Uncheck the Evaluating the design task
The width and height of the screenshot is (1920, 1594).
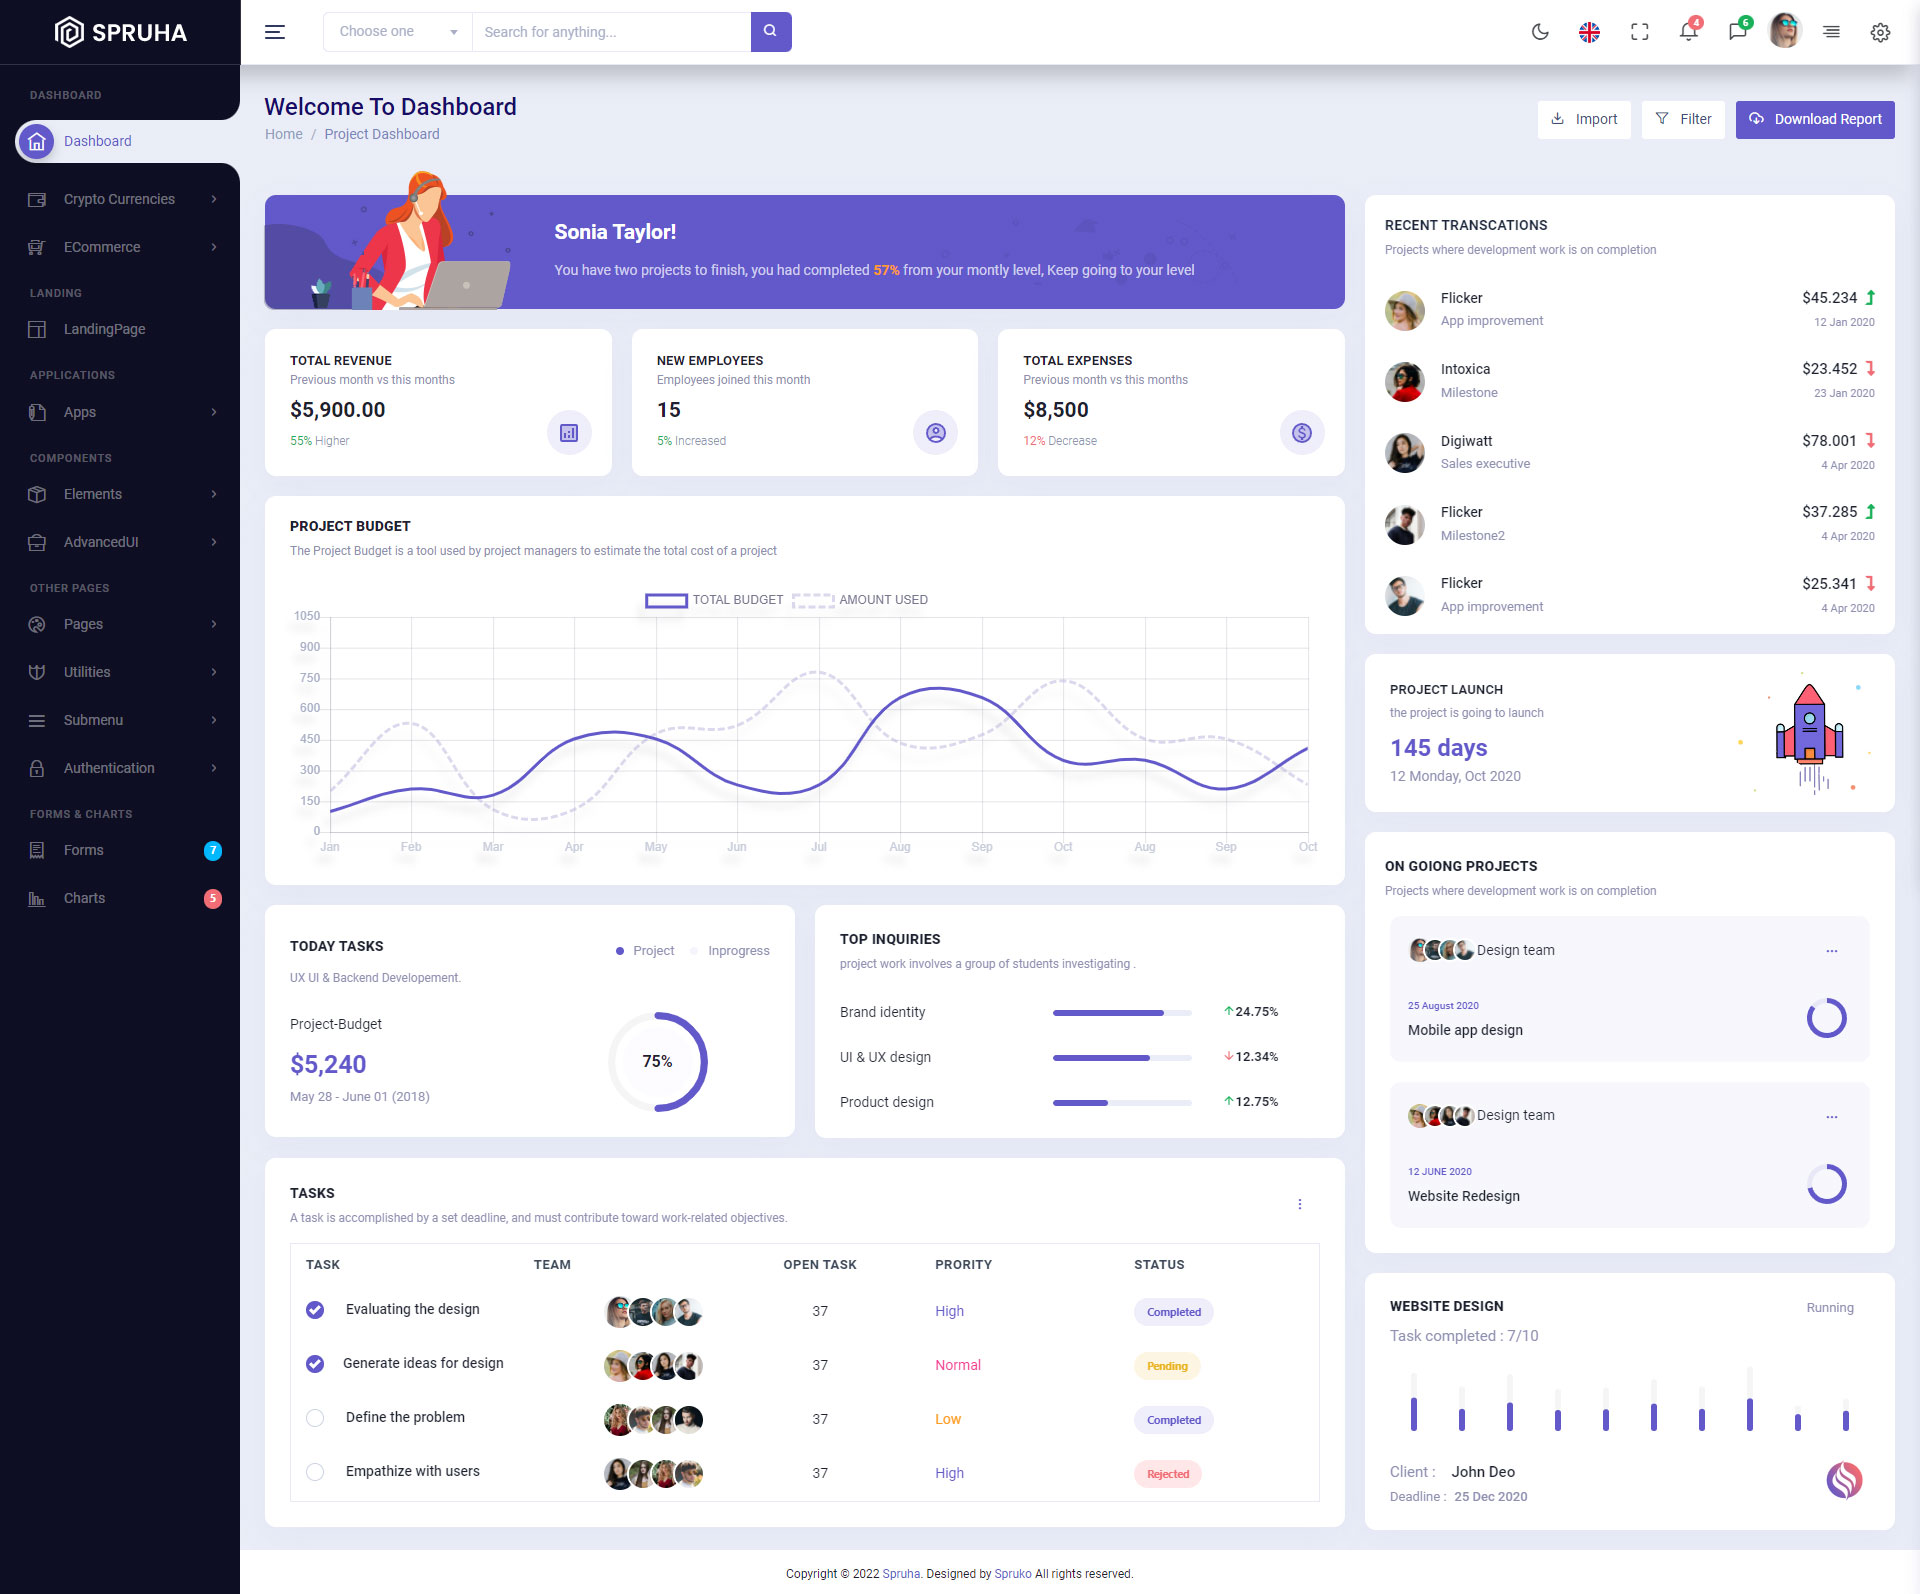315,1310
